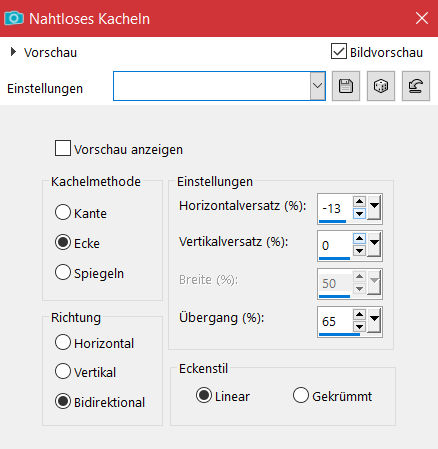
Task: Click the Einstellungen presets text field
Action: coord(212,86)
